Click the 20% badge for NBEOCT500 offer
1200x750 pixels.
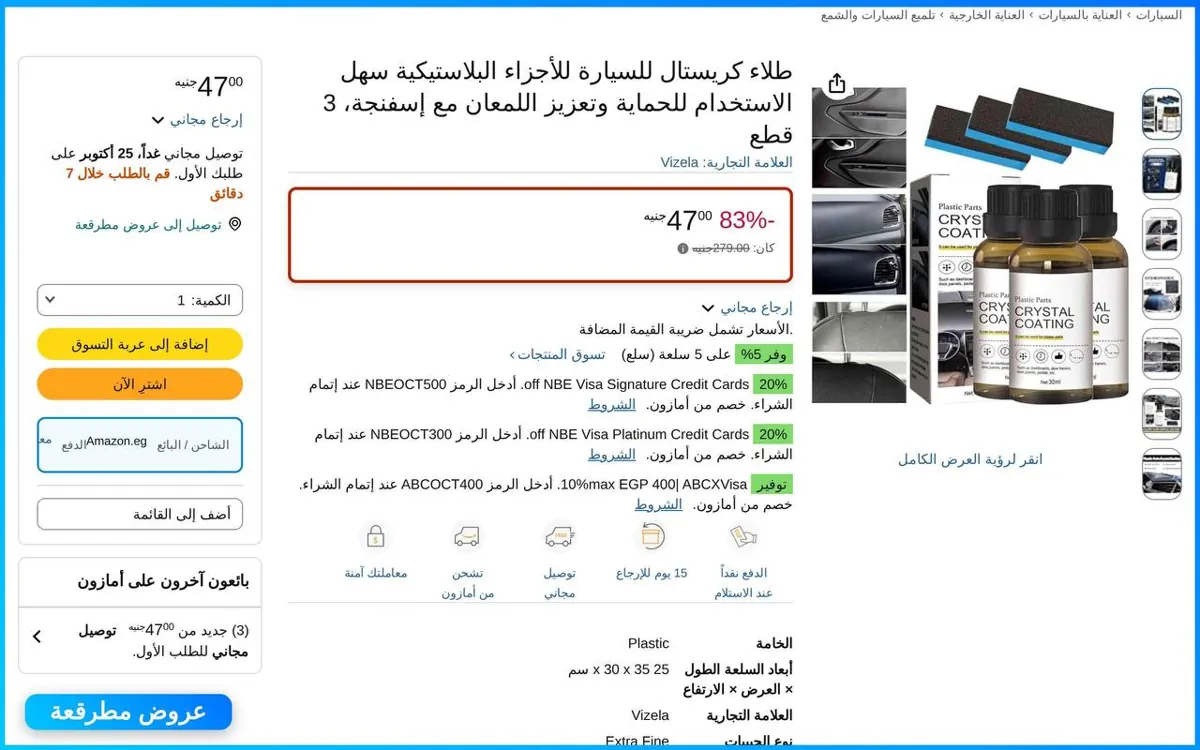(x=772, y=384)
